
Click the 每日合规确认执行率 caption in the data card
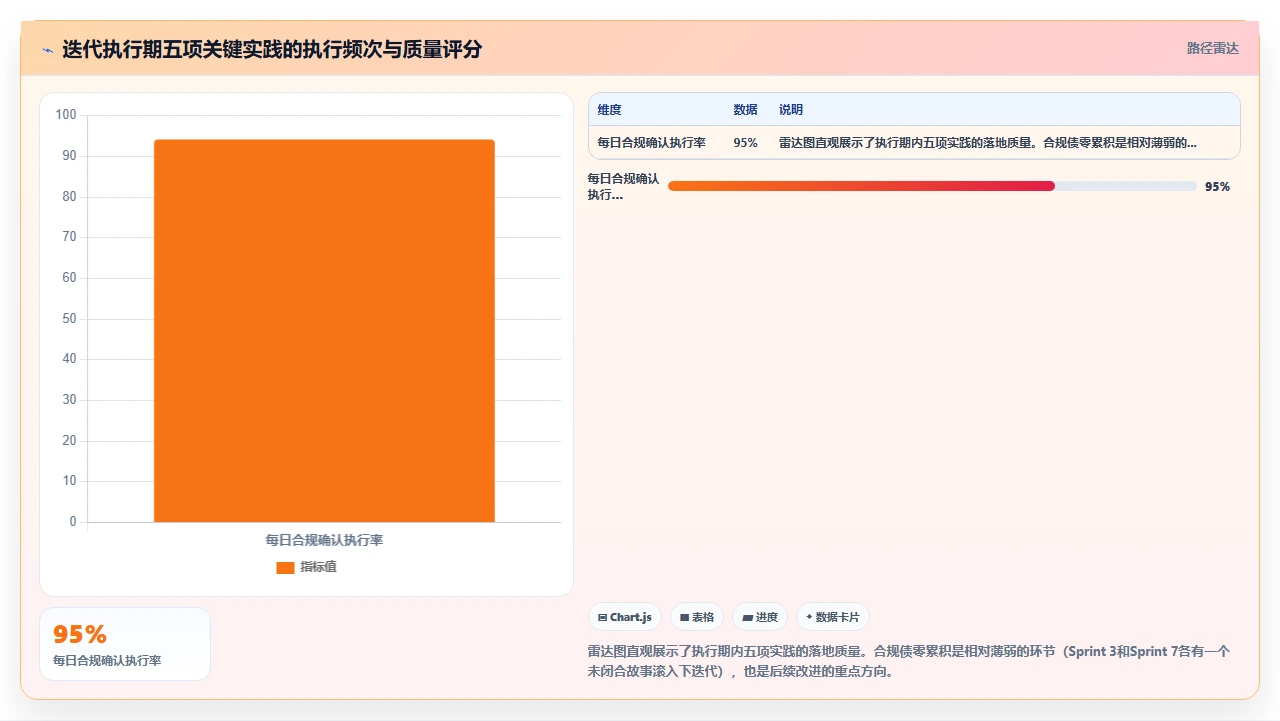tap(107, 661)
